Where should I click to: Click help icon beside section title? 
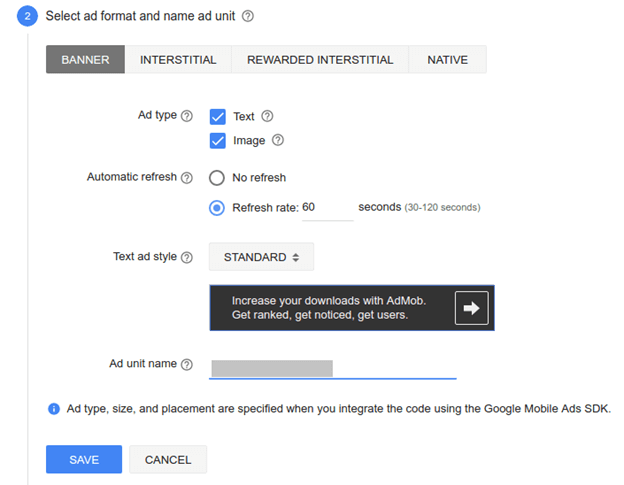point(248,16)
